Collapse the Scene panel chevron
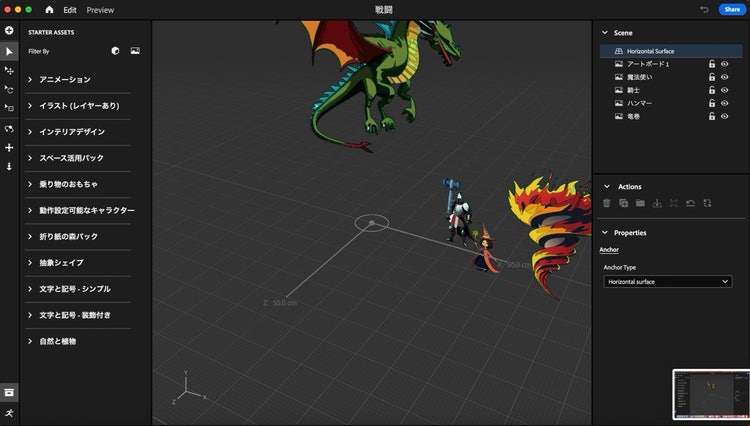Image resolution: width=750 pixels, height=426 pixels. click(605, 33)
